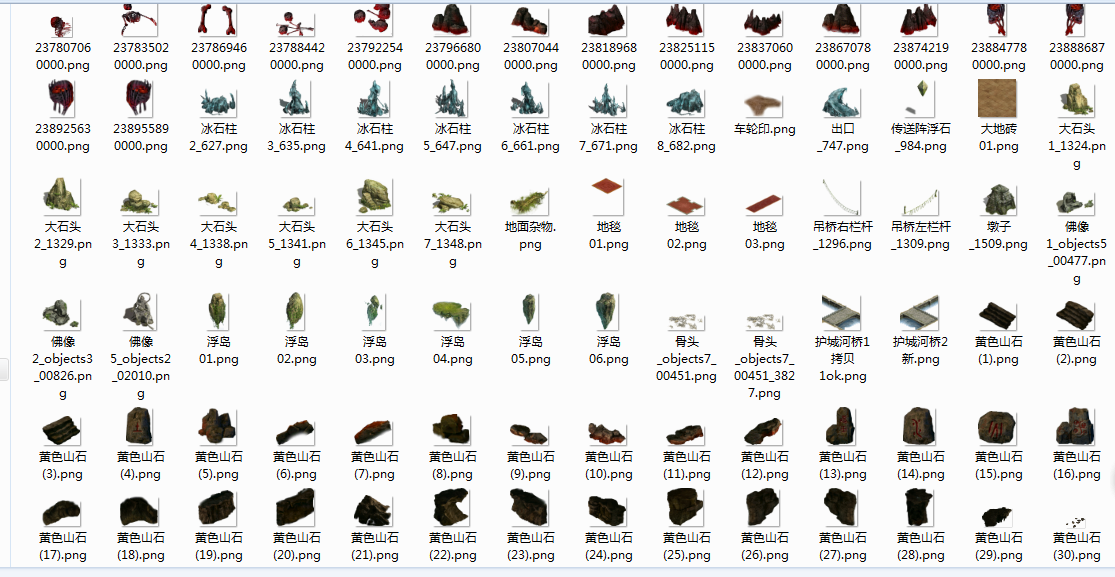Click the 浮岛05.png file name
This screenshot has width=1115, height=577.
click(x=530, y=350)
